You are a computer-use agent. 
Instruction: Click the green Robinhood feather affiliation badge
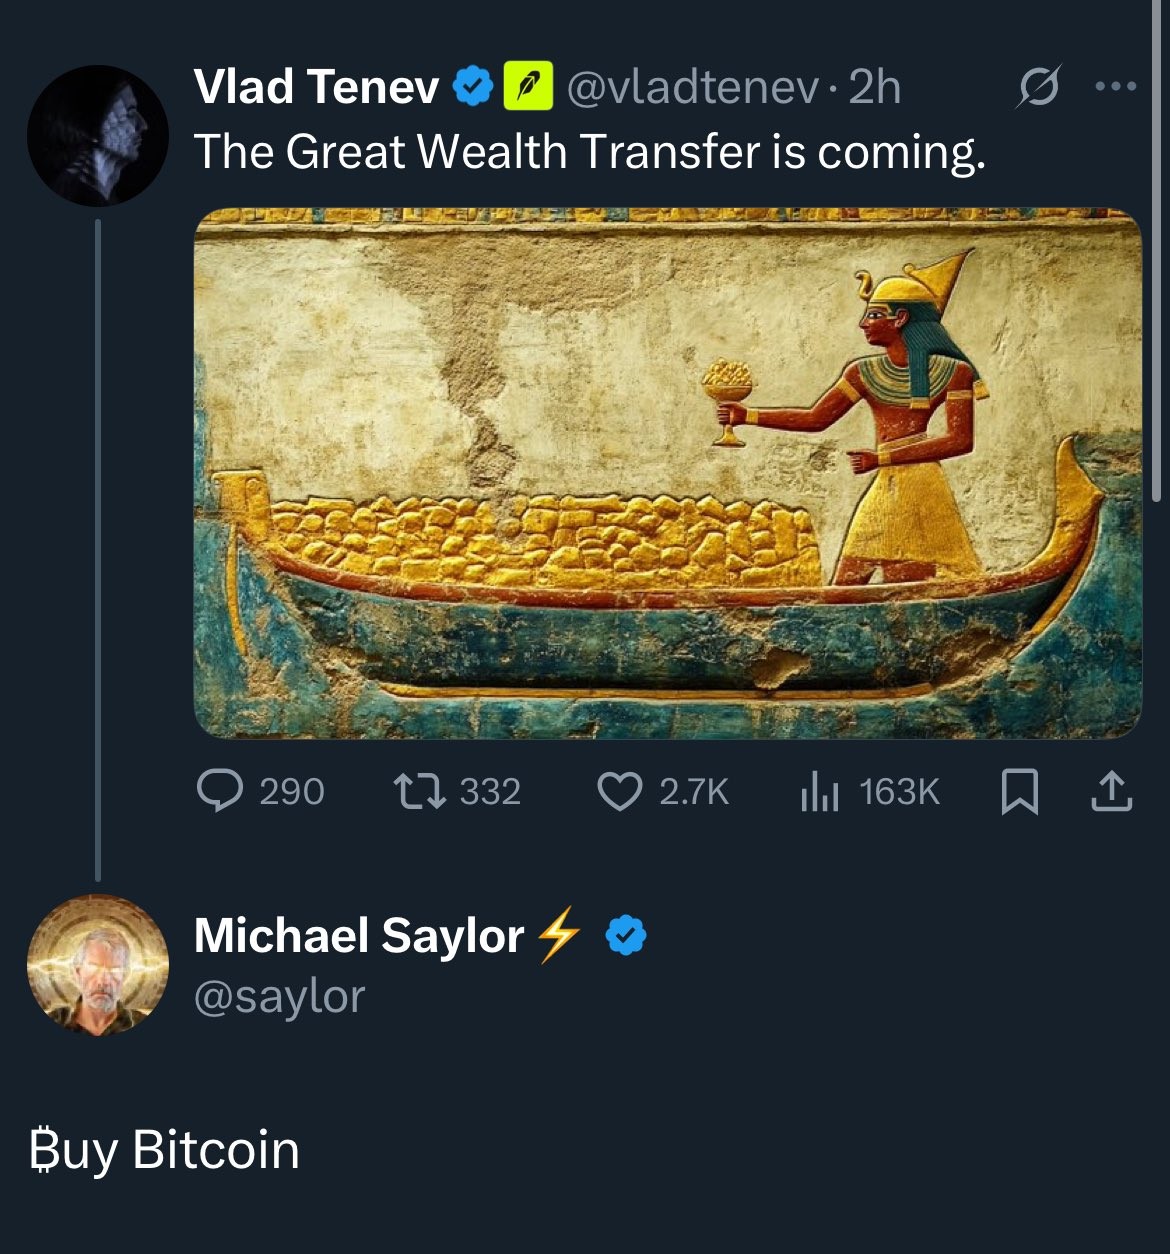click(528, 87)
